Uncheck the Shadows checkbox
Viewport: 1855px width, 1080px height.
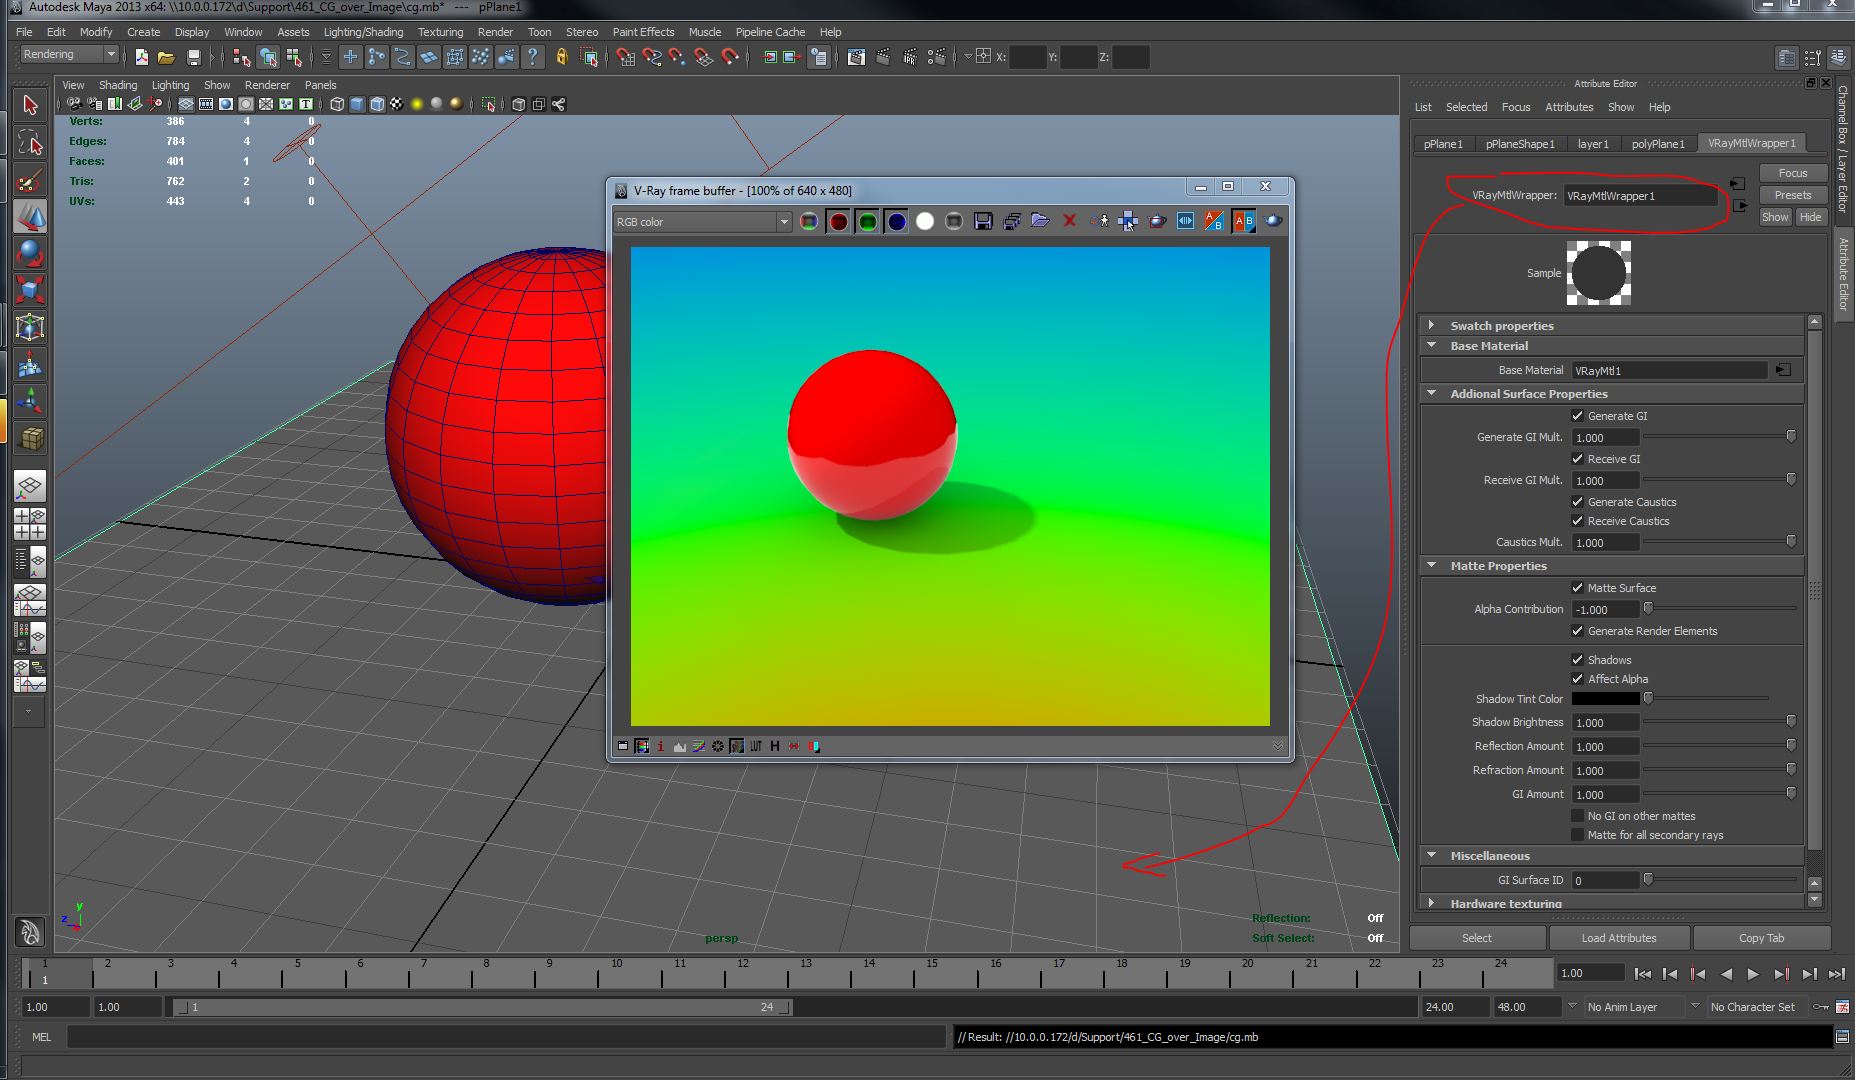tap(1577, 660)
